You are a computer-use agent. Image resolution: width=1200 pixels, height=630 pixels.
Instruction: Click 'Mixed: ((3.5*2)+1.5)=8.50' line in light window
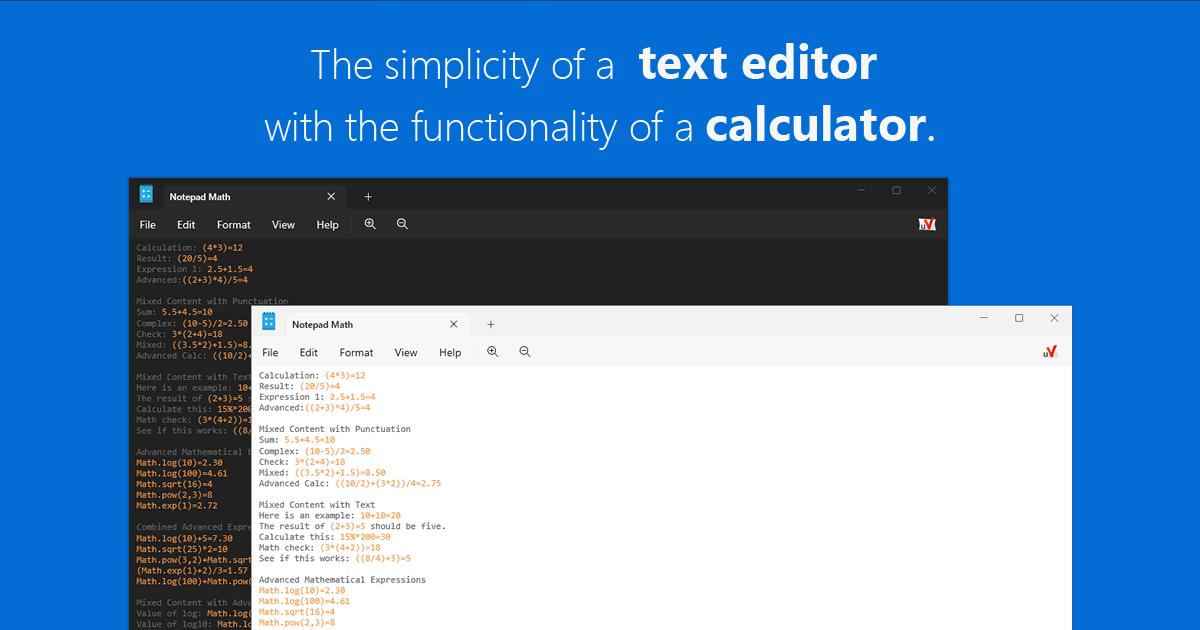[x=322, y=473]
